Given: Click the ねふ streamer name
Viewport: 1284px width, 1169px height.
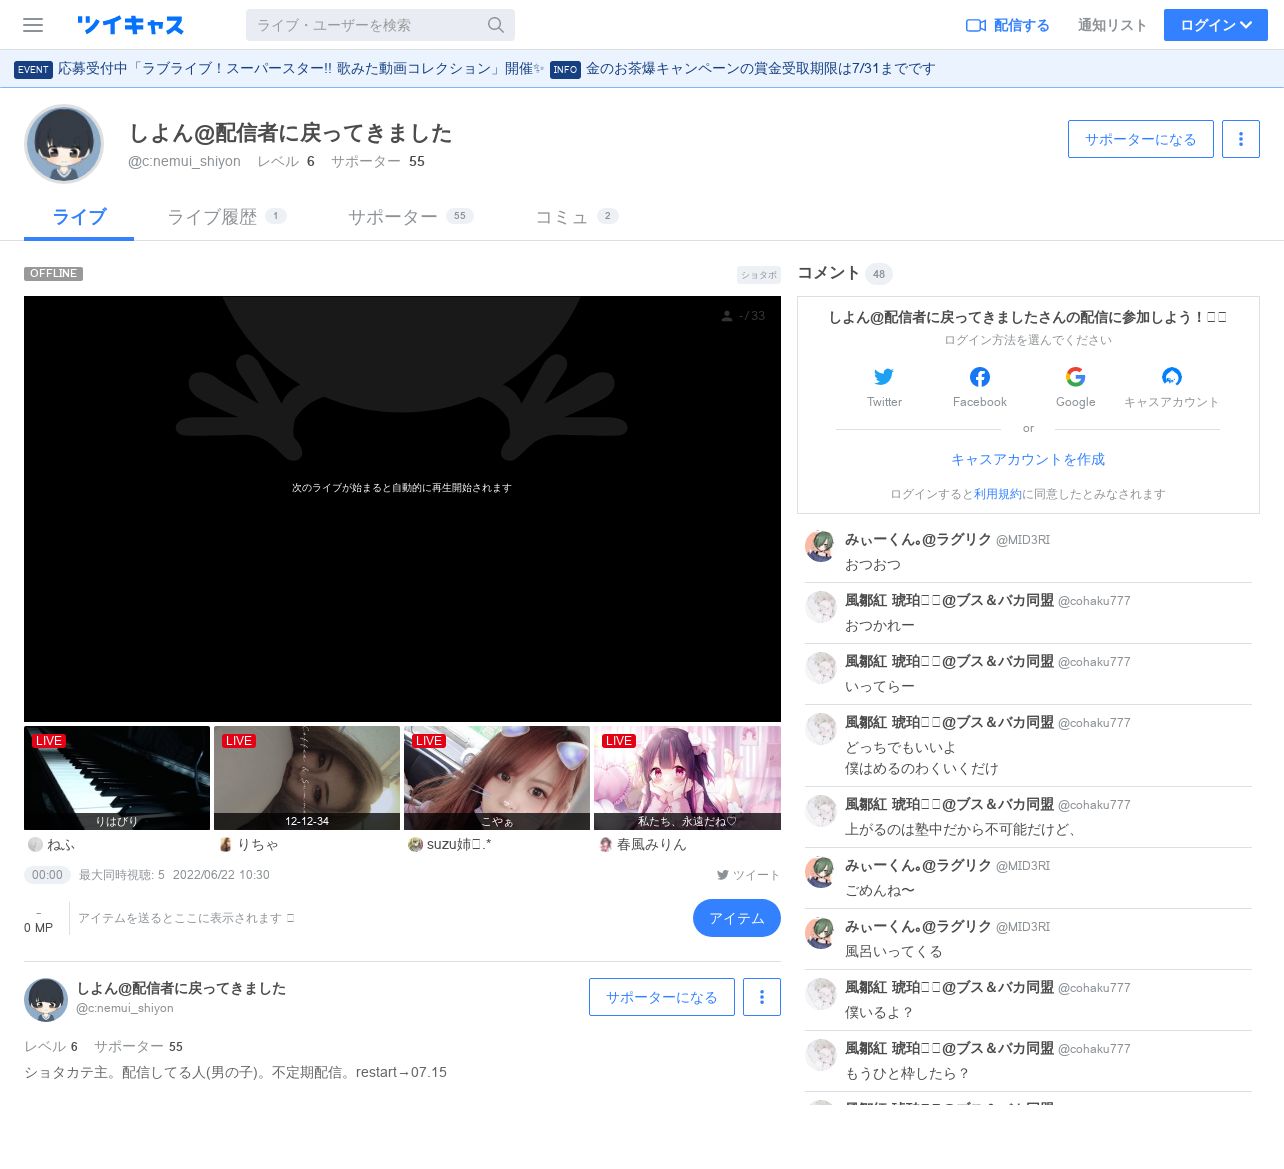Looking at the screenshot, I should [x=61, y=845].
